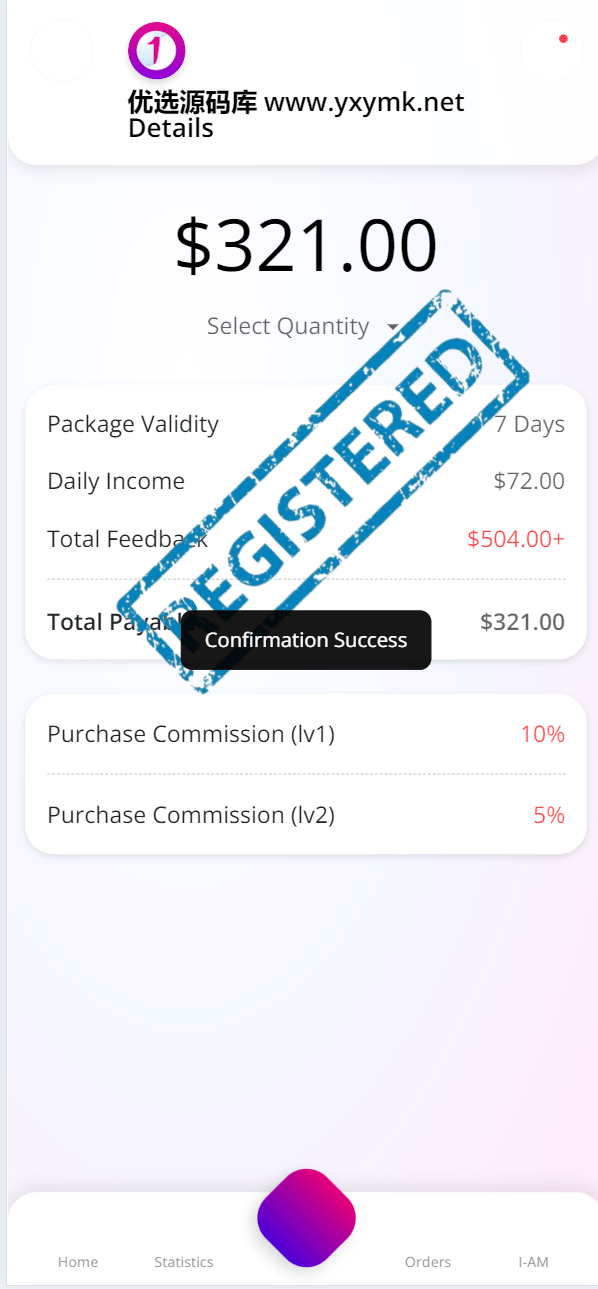This screenshot has height=1289, width=598.
Task: Open the Statistics tab
Action: 184,1262
